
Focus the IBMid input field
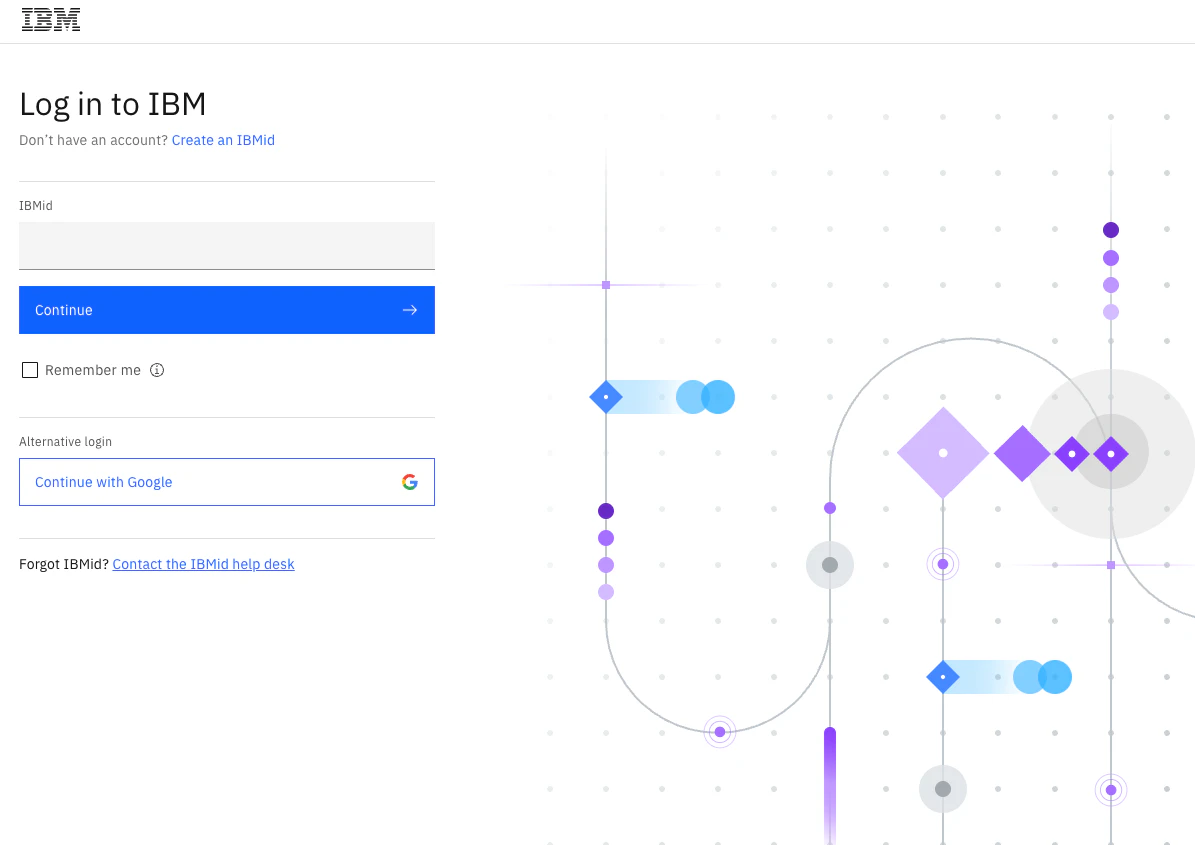(x=227, y=245)
